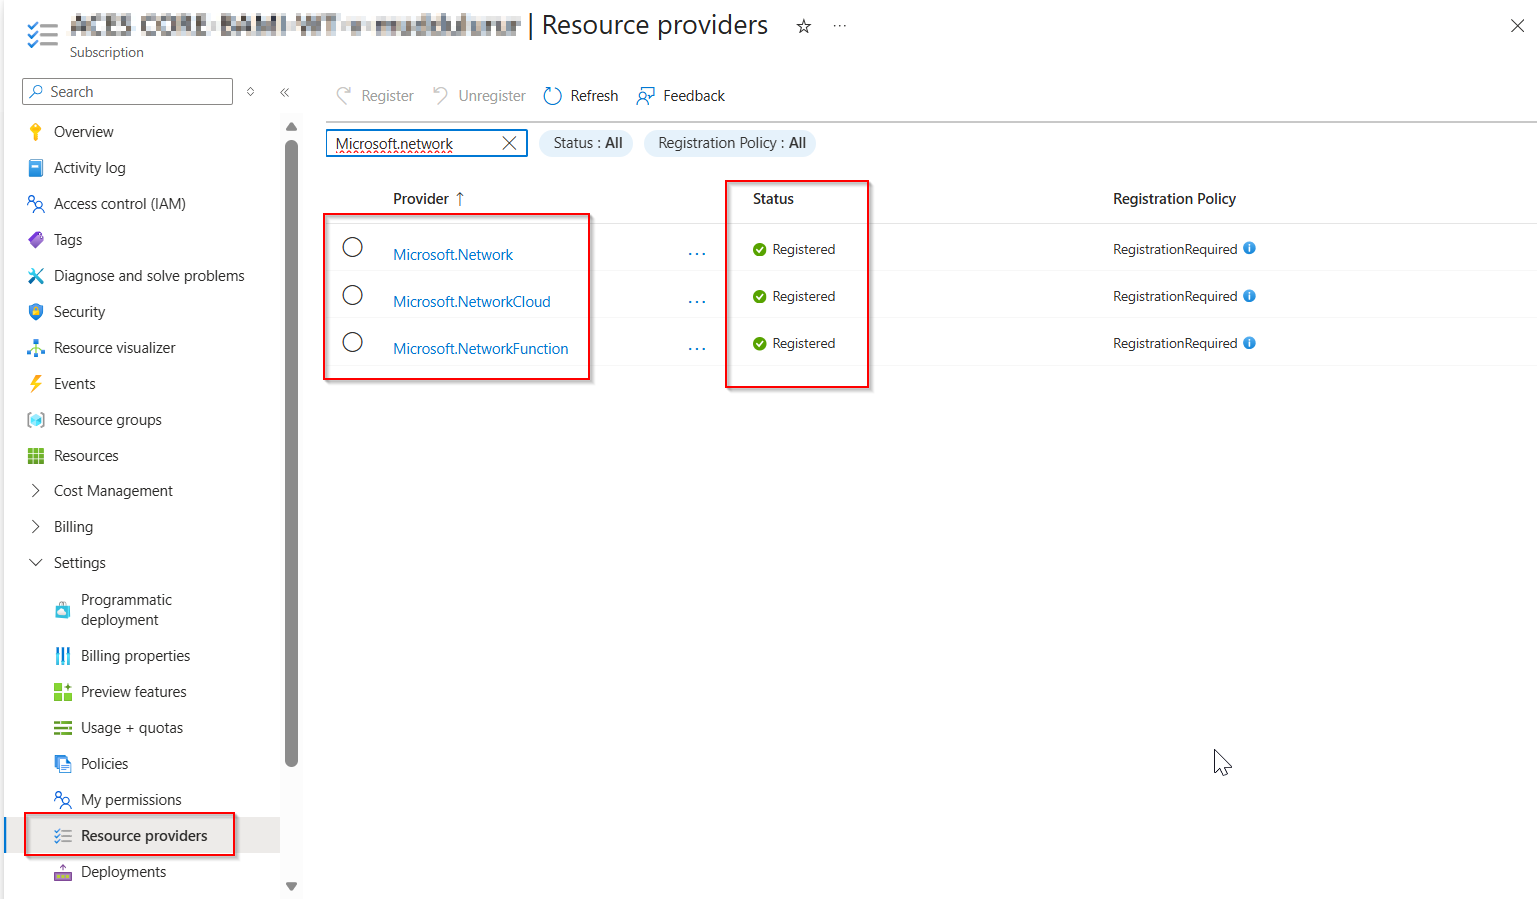The width and height of the screenshot is (1540, 899).
Task: Click the Status column header
Action: point(773,199)
